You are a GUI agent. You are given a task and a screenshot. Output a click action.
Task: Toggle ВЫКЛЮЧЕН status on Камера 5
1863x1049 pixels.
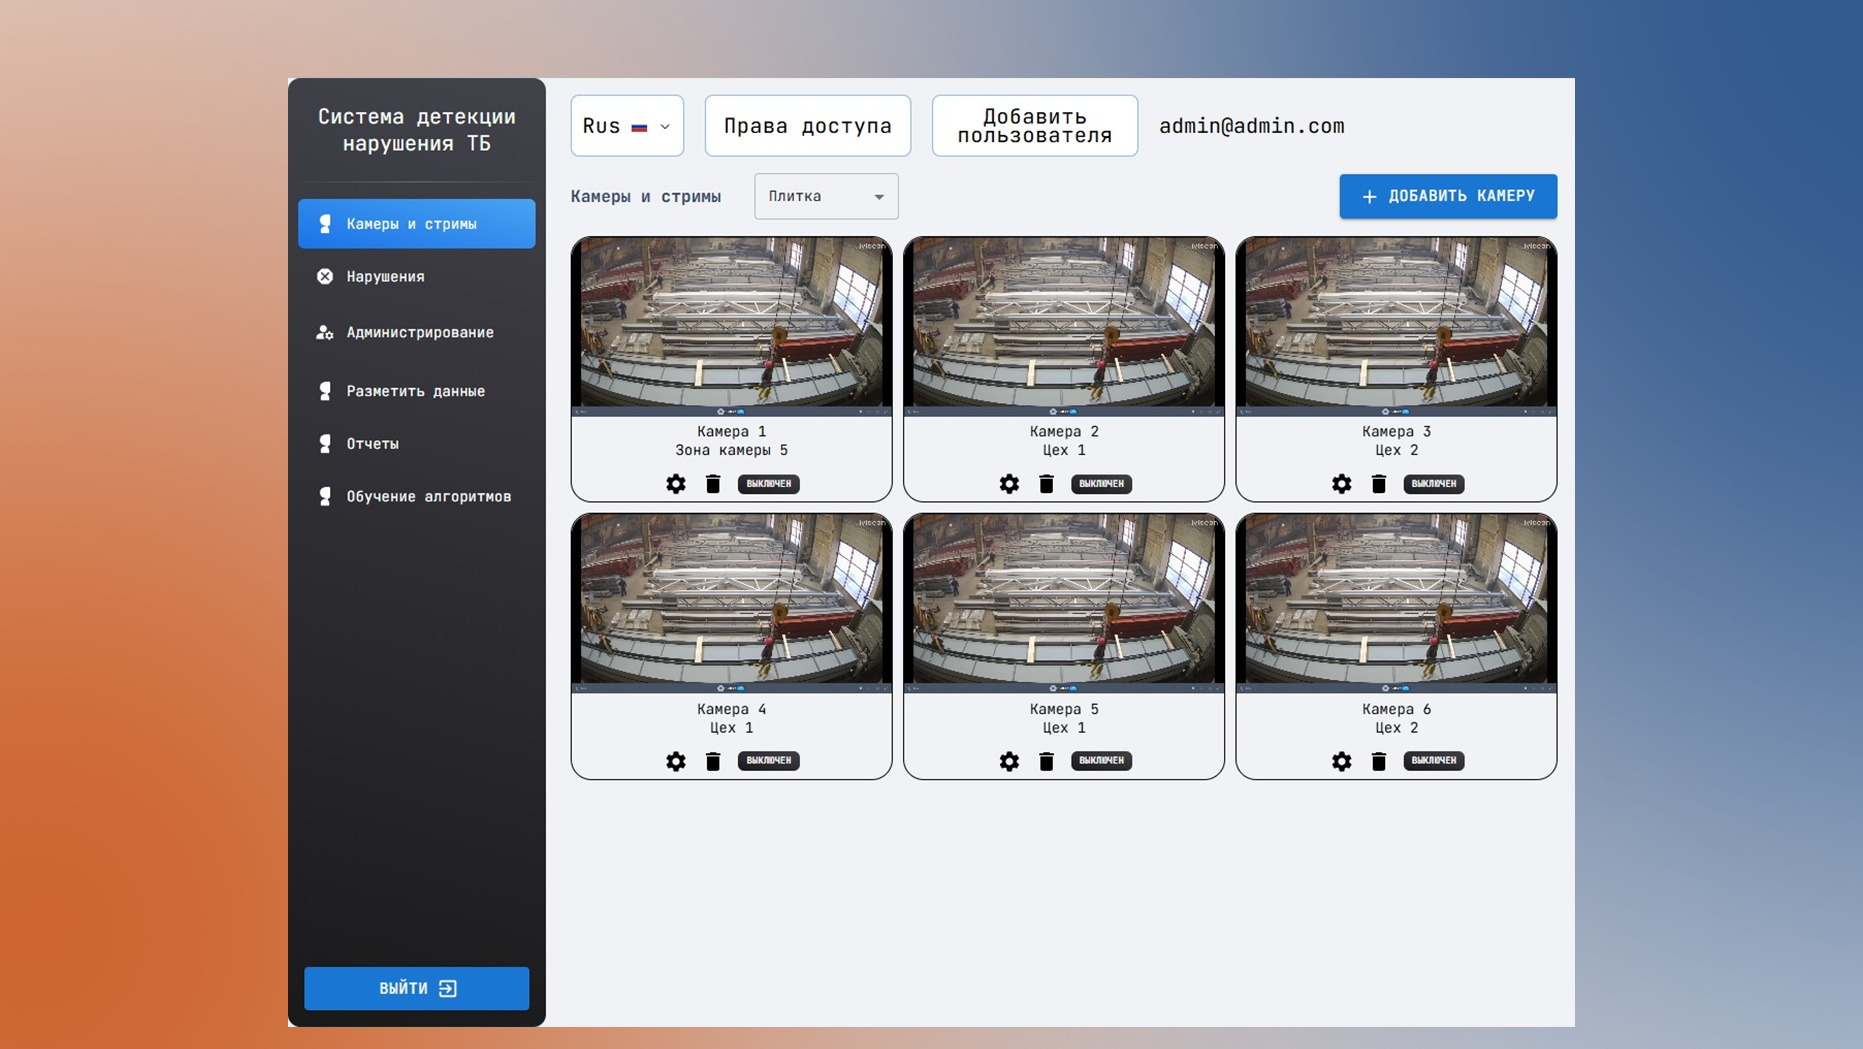(1101, 761)
